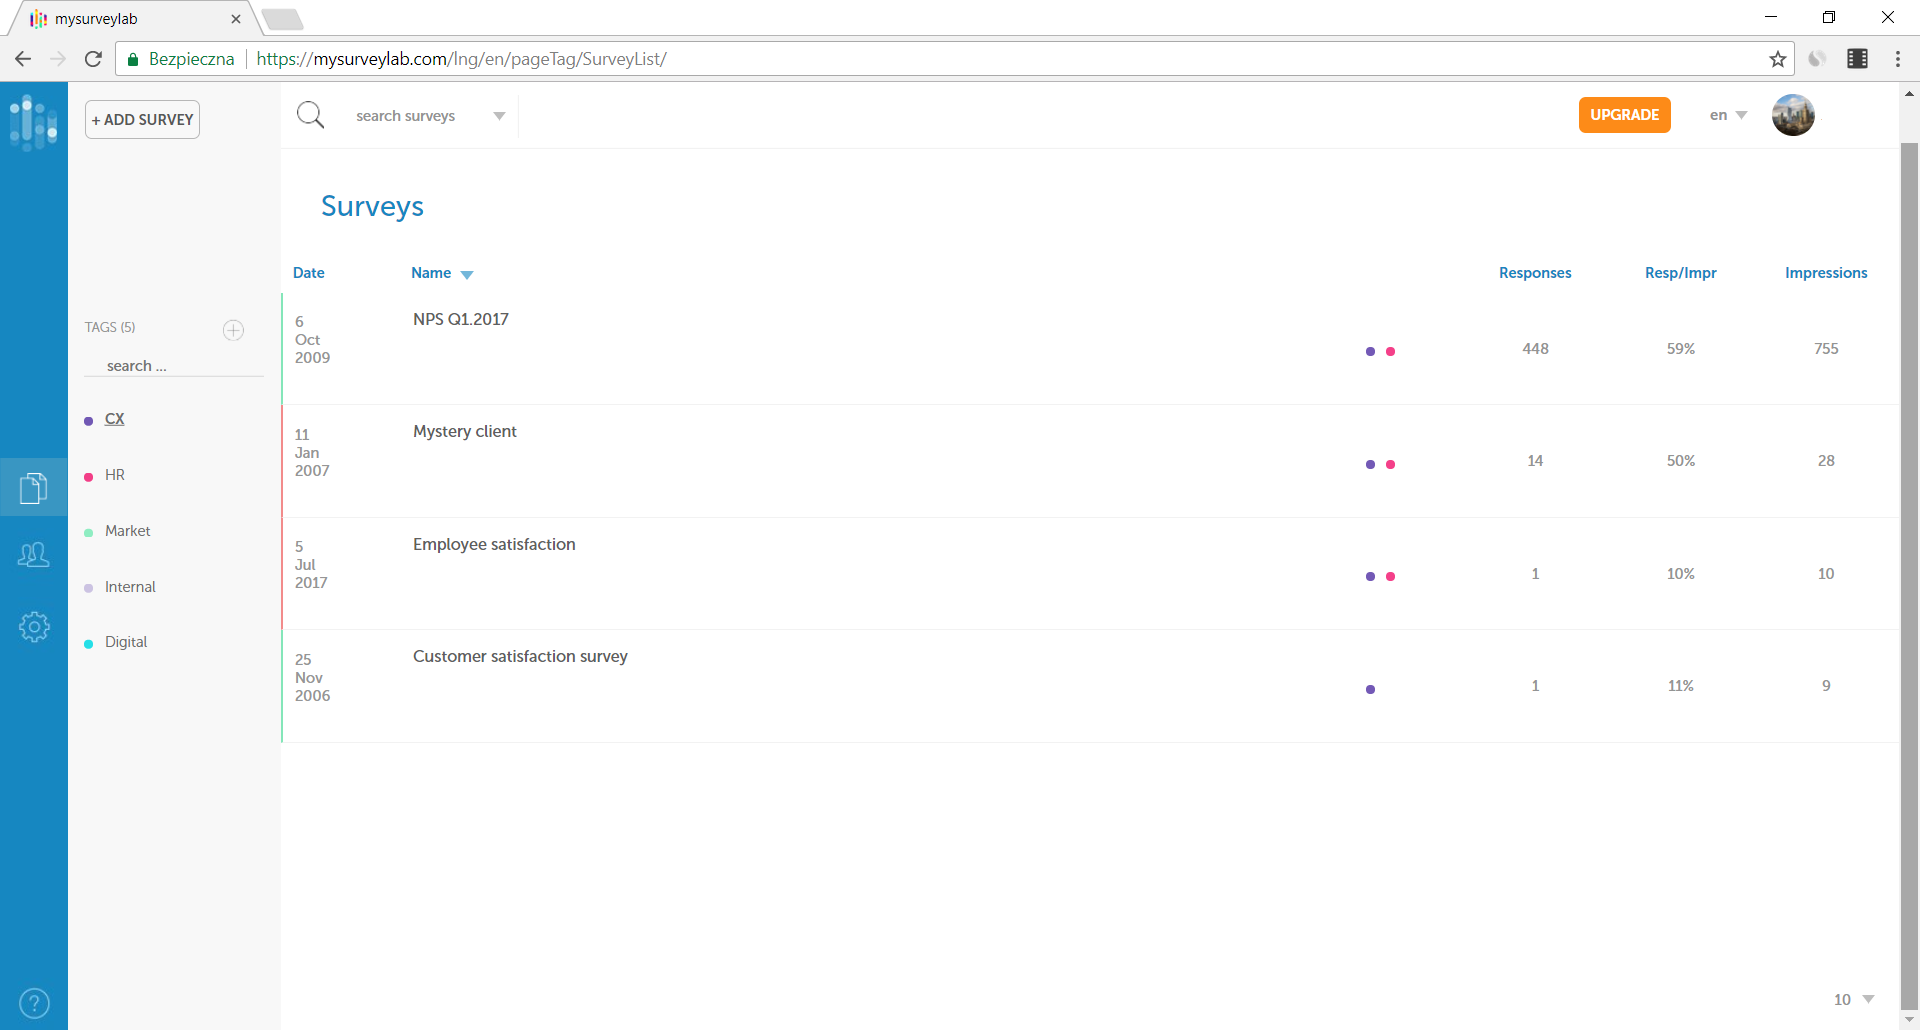Click the scrollbar down arrow
Image resolution: width=1920 pixels, height=1030 pixels.
click(1909, 1020)
